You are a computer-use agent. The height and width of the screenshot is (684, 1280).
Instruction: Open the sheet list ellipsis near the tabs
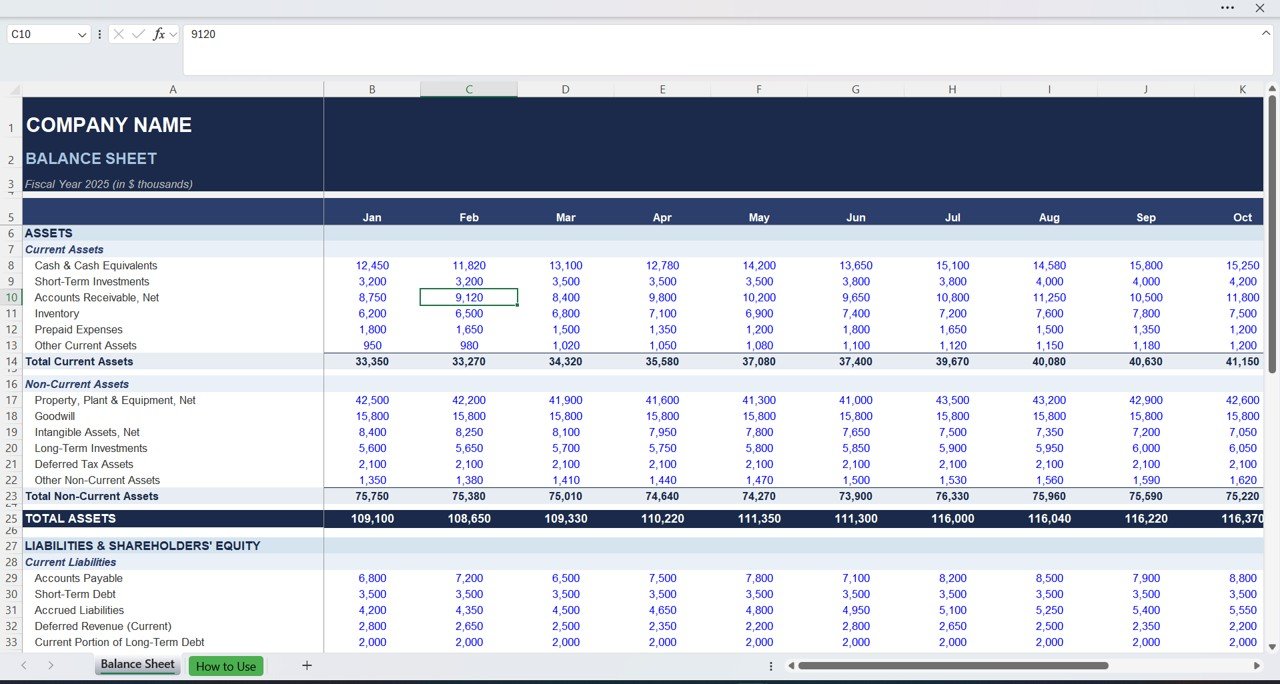point(769,665)
